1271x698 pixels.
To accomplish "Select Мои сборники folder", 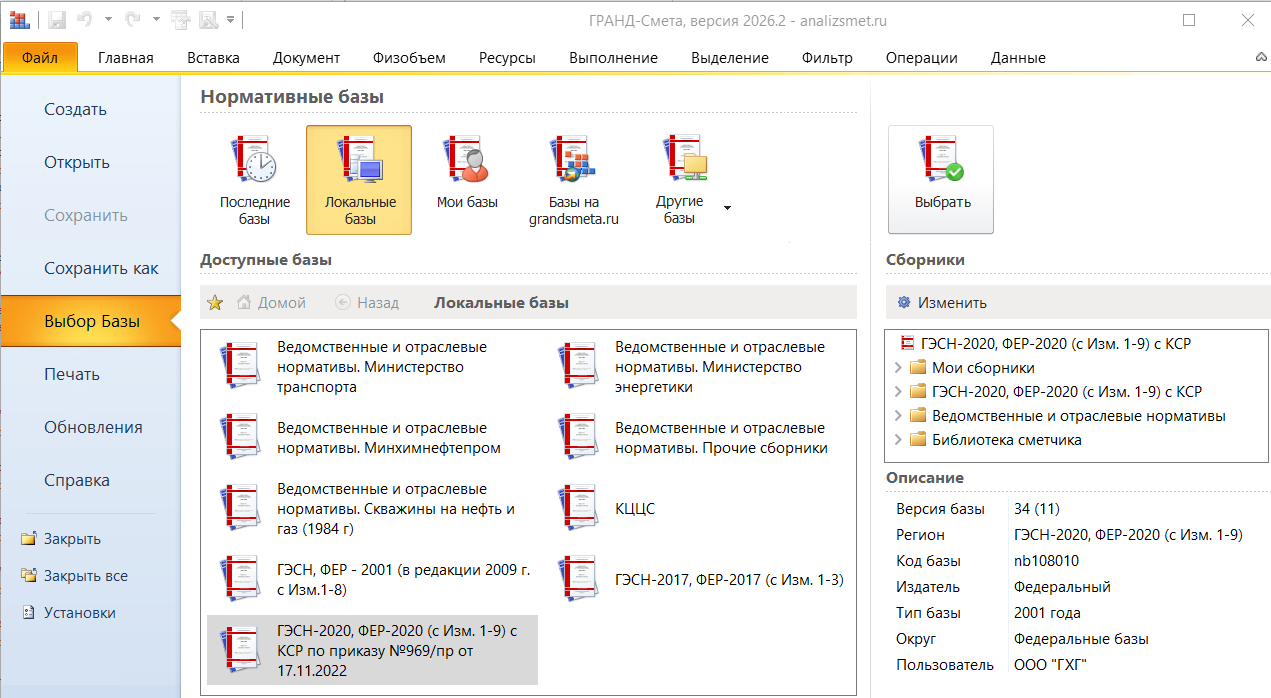I will point(971,368).
